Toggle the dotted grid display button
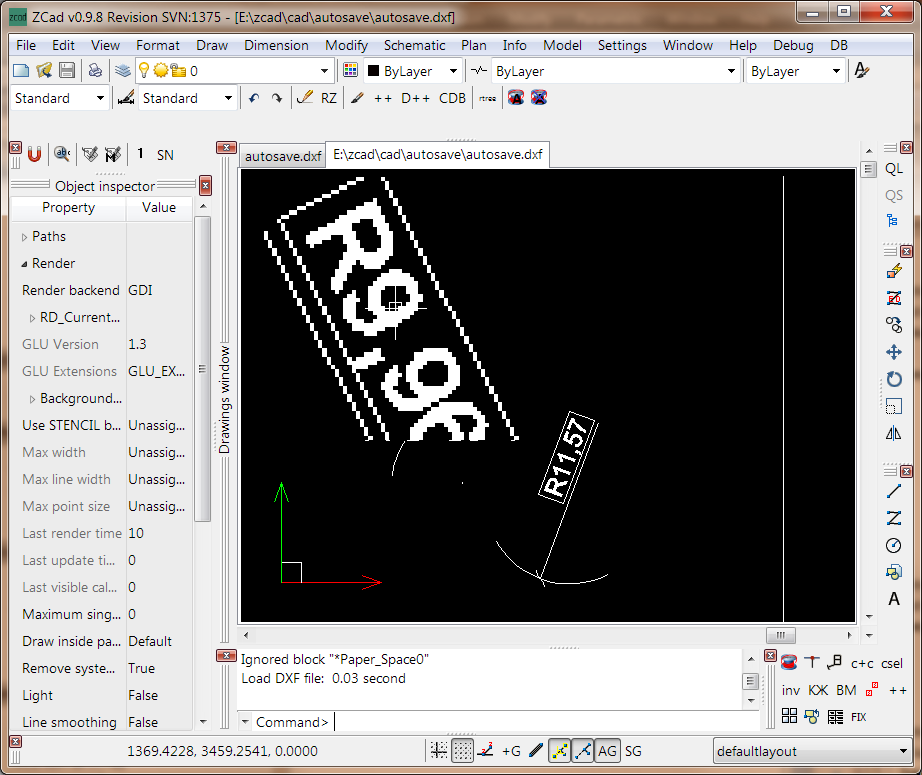The image size is (922, 775). pyautogui.click(x=462, y=751)
